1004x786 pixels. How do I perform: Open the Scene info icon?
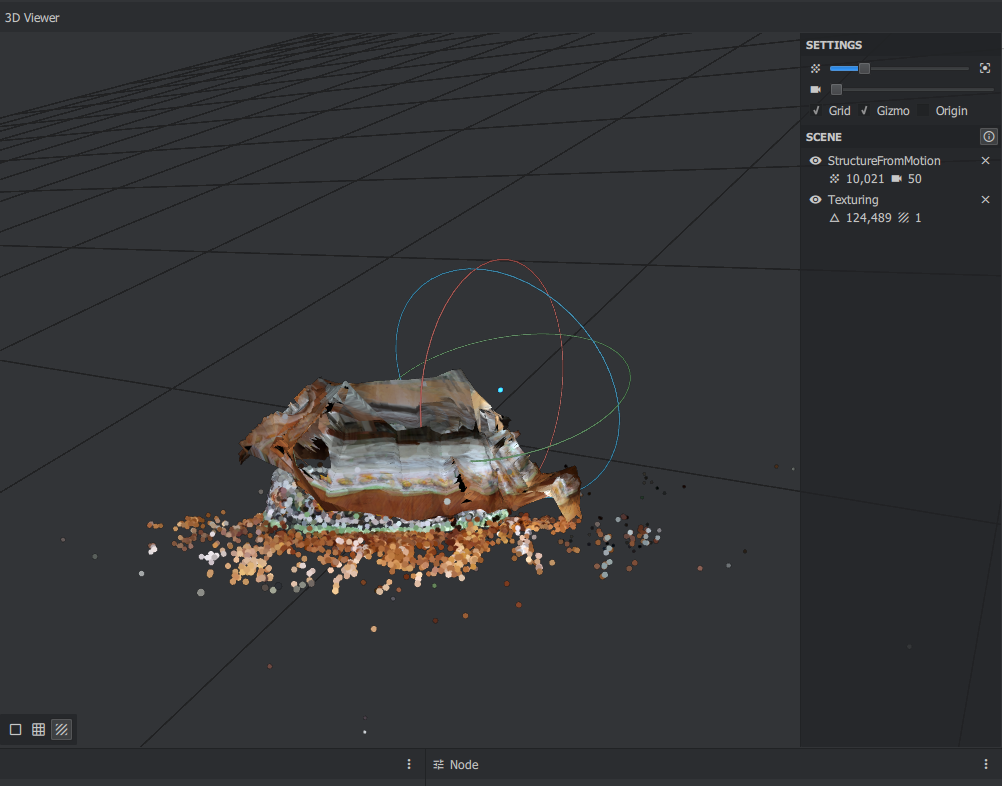[988, 137]
